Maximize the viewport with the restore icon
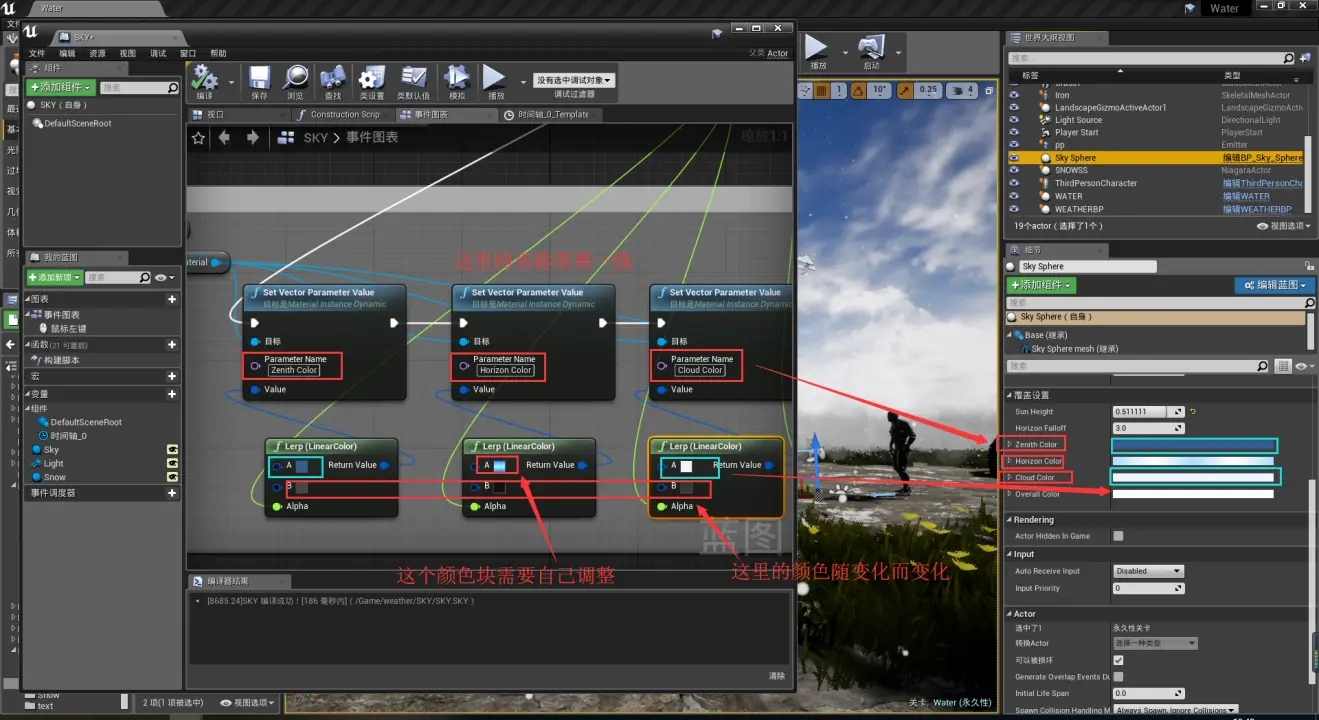Viewport: 1319px width, 720px height. 990,90
